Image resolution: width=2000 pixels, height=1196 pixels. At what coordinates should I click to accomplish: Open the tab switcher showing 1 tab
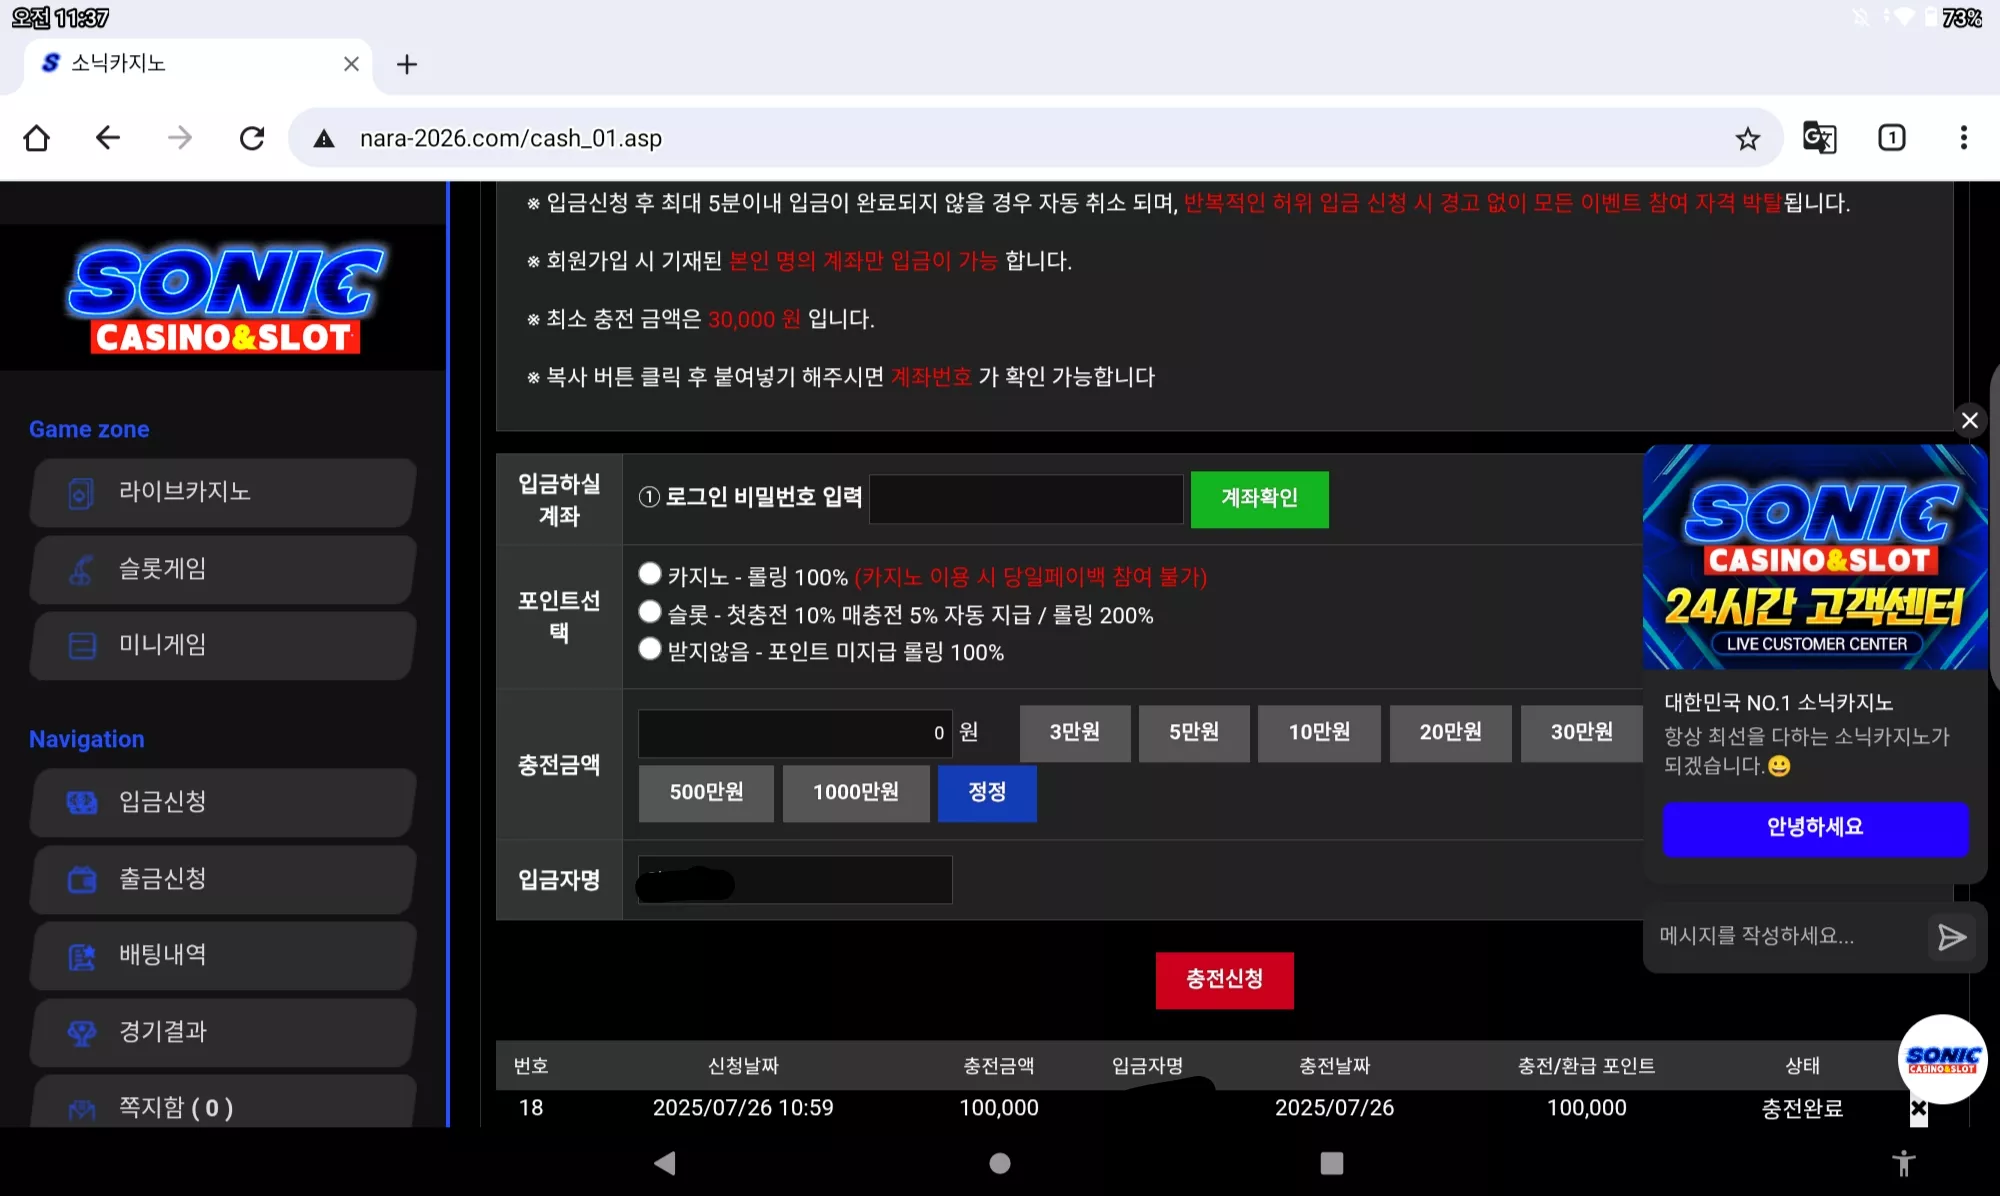pyautogui.click(x=1891, y=138)
